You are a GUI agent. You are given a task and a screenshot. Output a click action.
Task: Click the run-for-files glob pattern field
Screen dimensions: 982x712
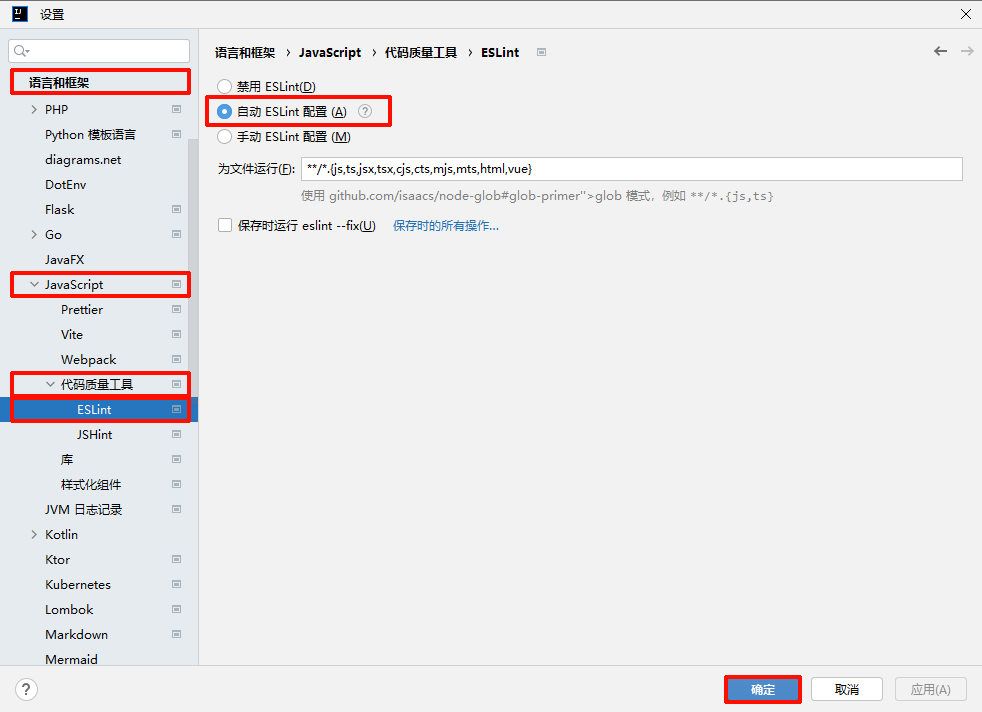pos(630,169)
